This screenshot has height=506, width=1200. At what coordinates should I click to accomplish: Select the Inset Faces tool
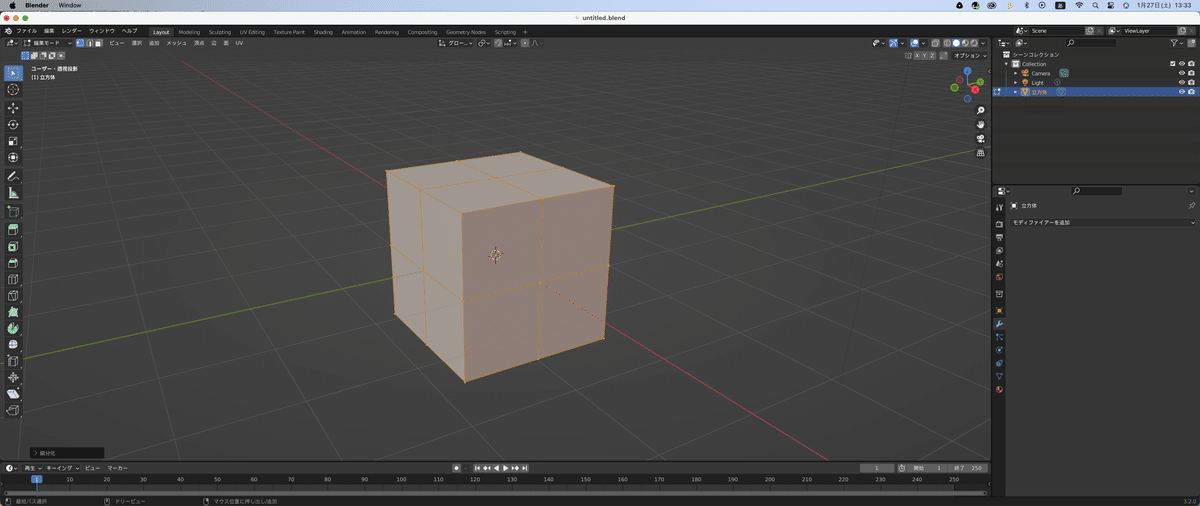tap(13, 246)
